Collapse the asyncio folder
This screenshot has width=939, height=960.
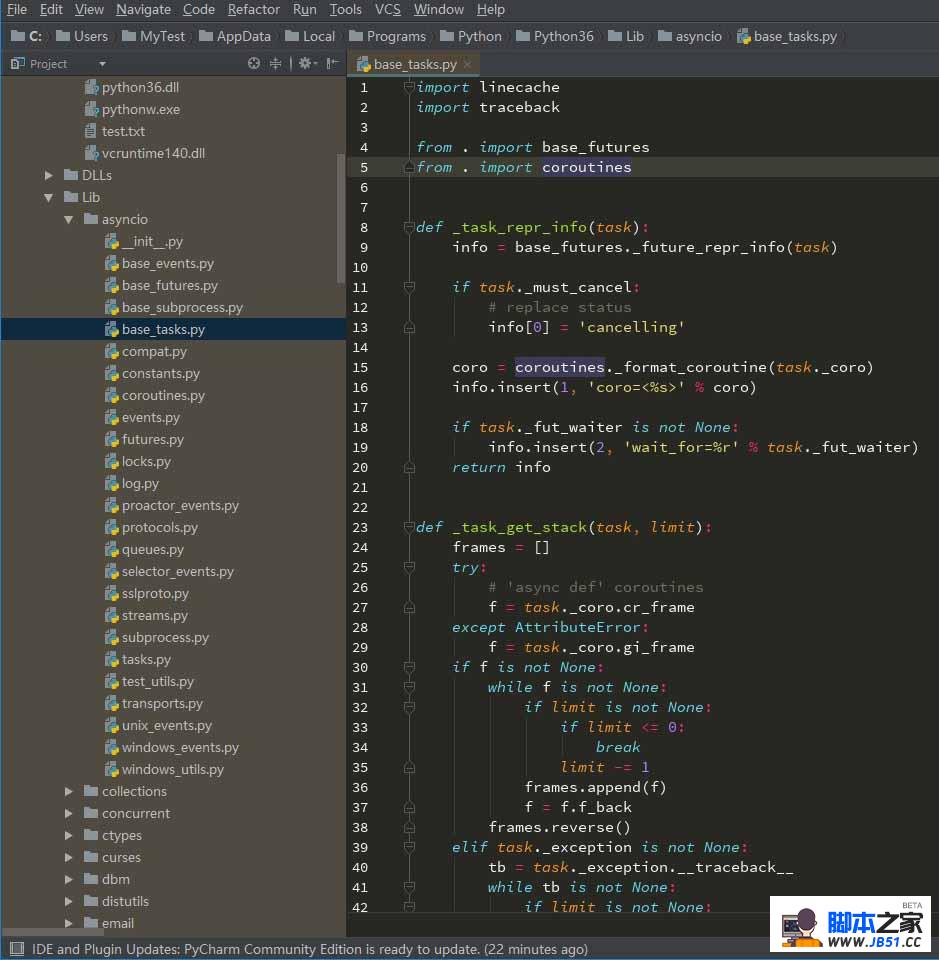(69, 219)
